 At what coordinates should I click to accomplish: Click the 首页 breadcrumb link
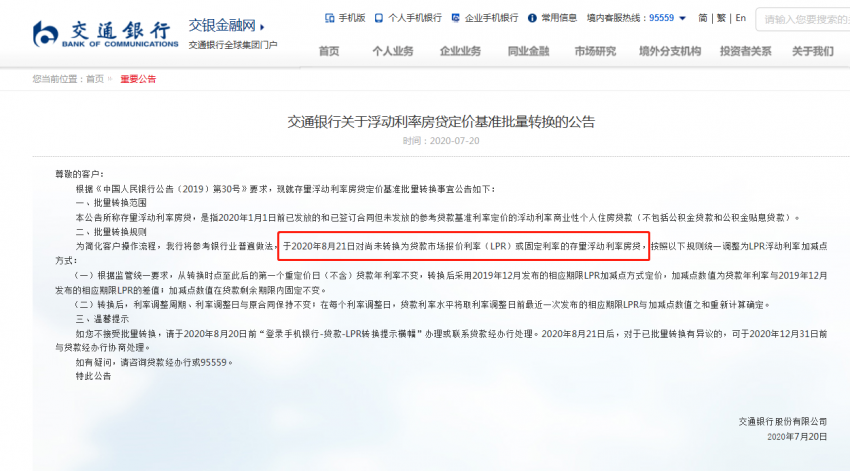coord(95,79)
